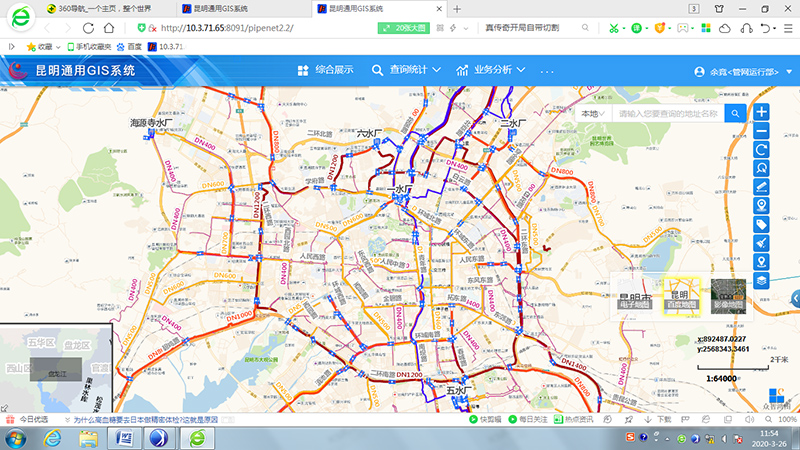Open the 10.3.71 bookmark

(165, 47)
